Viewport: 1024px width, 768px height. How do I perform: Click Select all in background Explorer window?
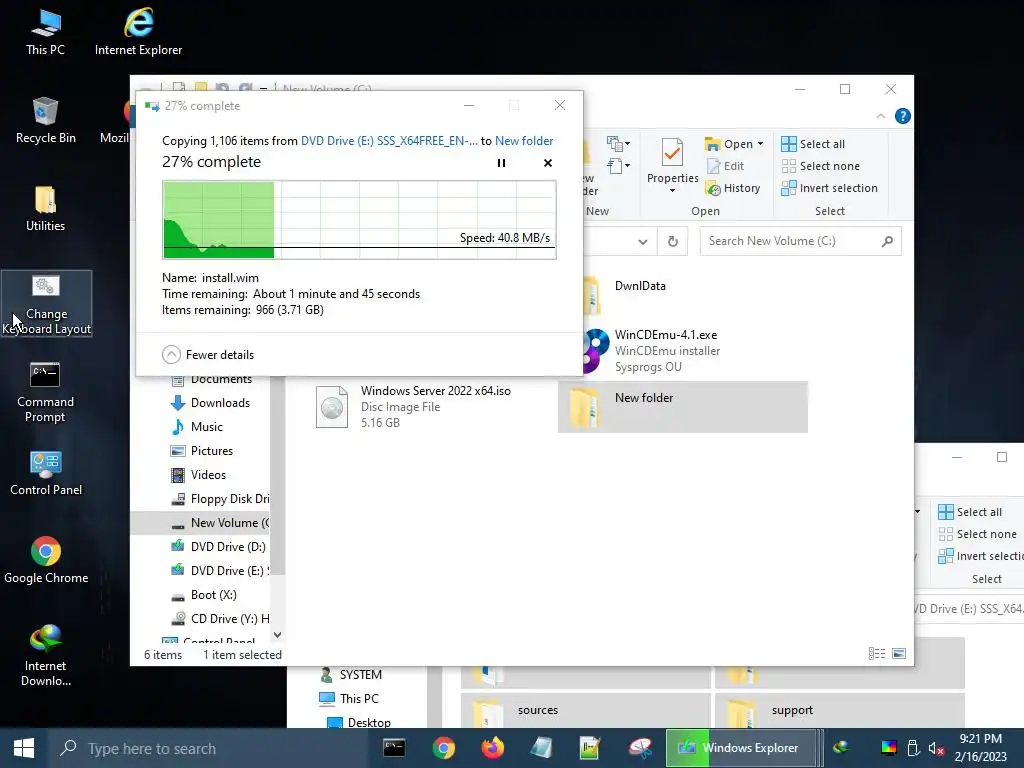pyautogui.click(x=970, y=513)
